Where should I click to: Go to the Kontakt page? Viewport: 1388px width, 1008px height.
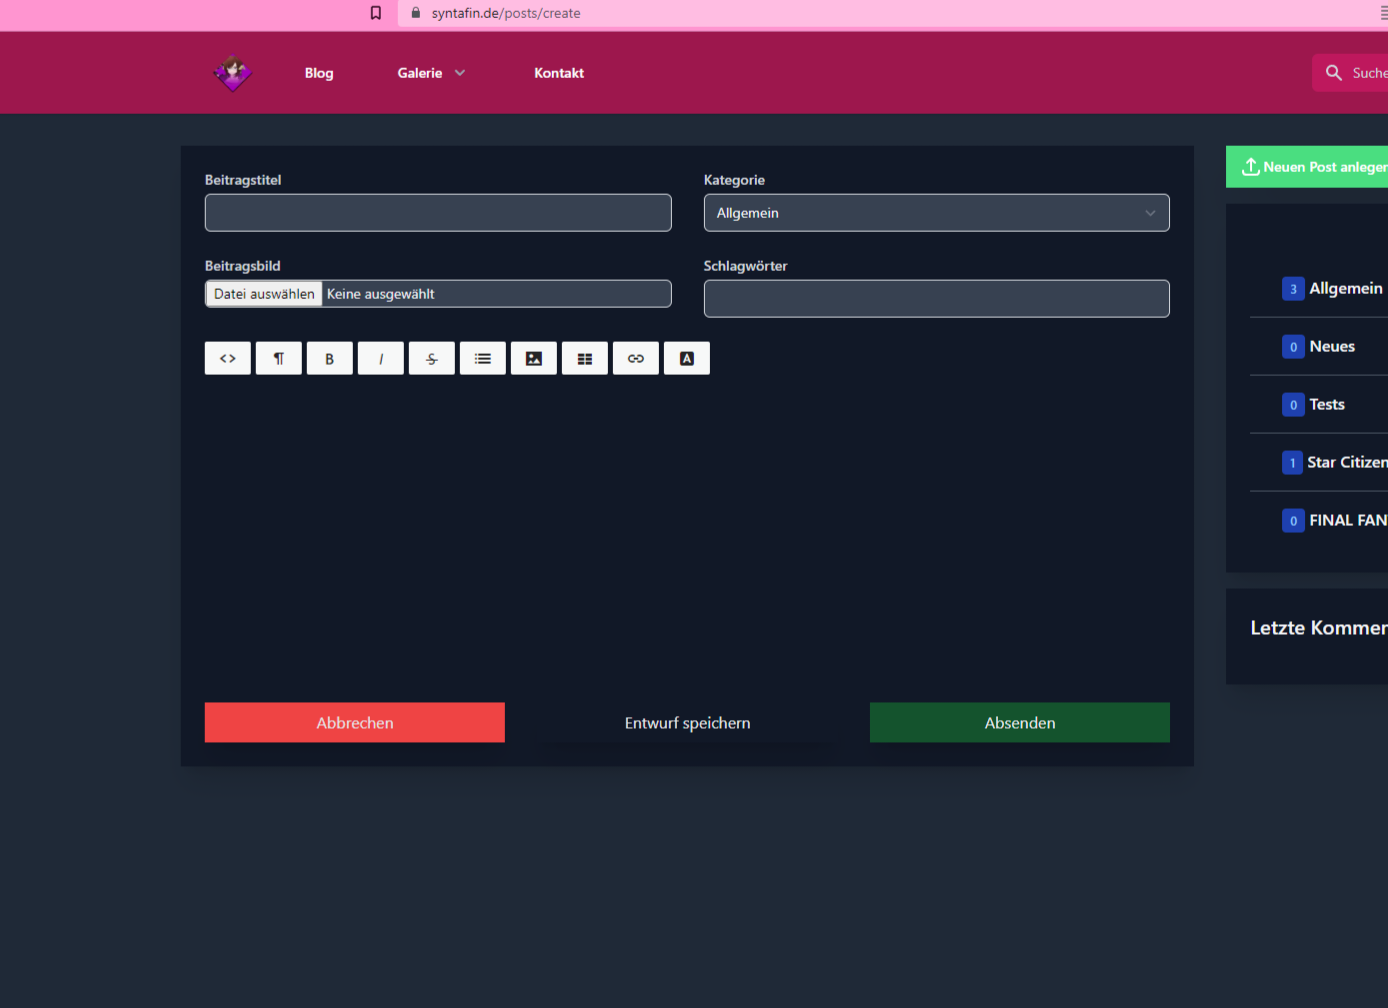click(x=559, y=73)
